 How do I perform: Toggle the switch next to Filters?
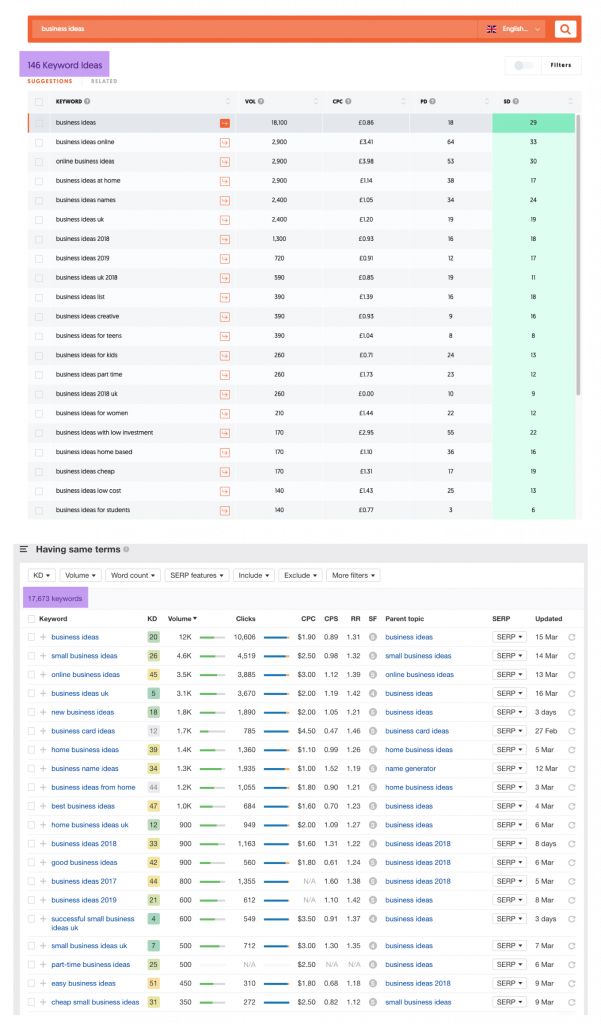(521, 66)
